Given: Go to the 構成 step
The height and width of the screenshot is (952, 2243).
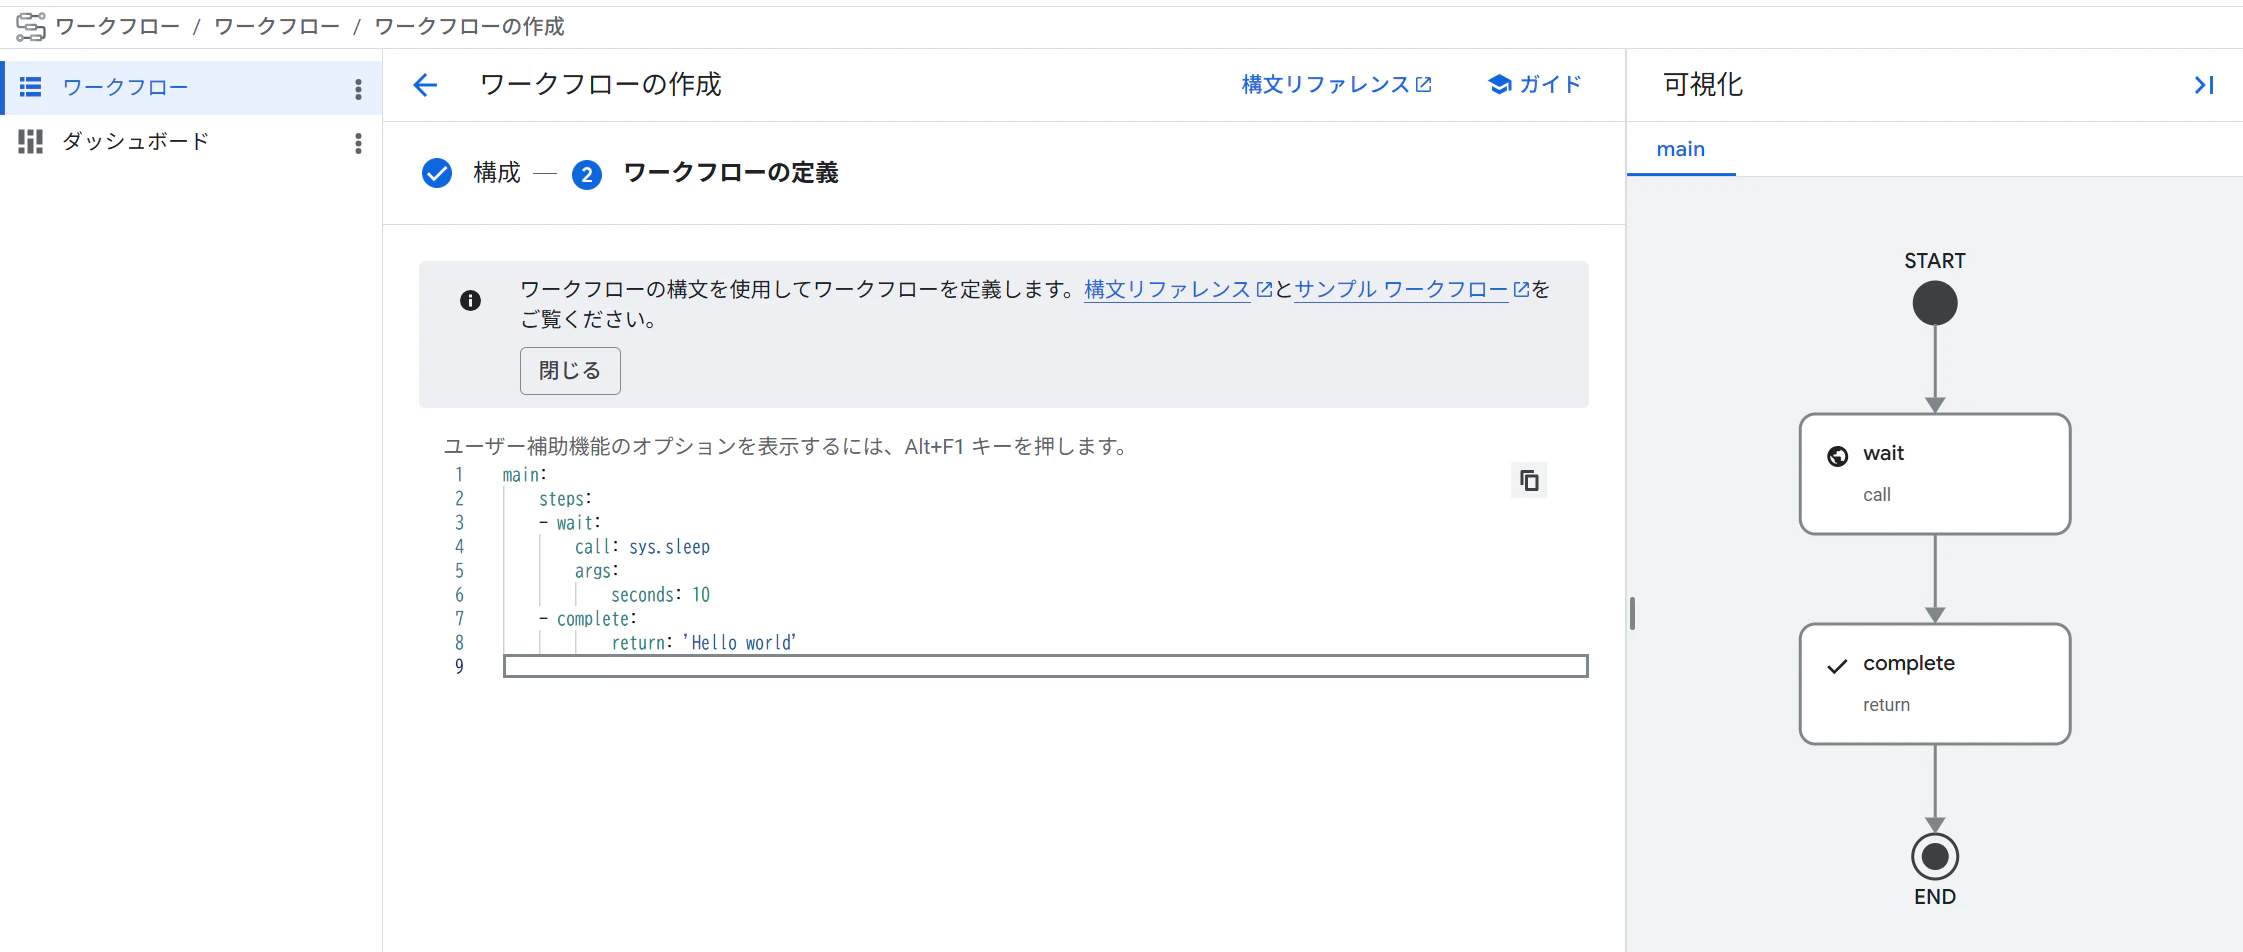Looking at the screenshot, I should (497, 173).
